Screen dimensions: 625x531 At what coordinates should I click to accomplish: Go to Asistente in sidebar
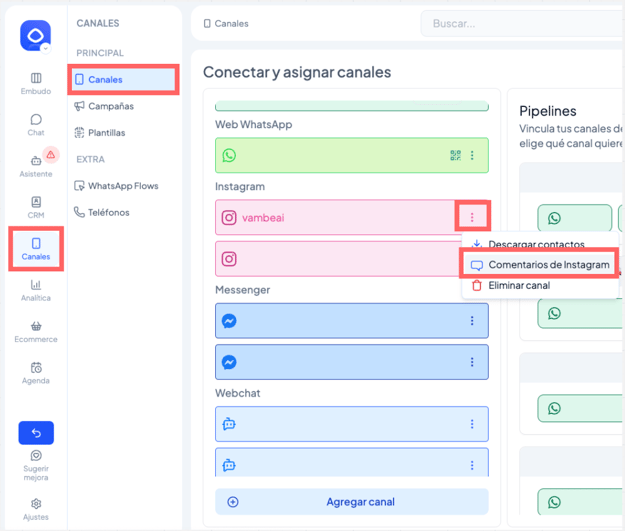click(36, 165)
